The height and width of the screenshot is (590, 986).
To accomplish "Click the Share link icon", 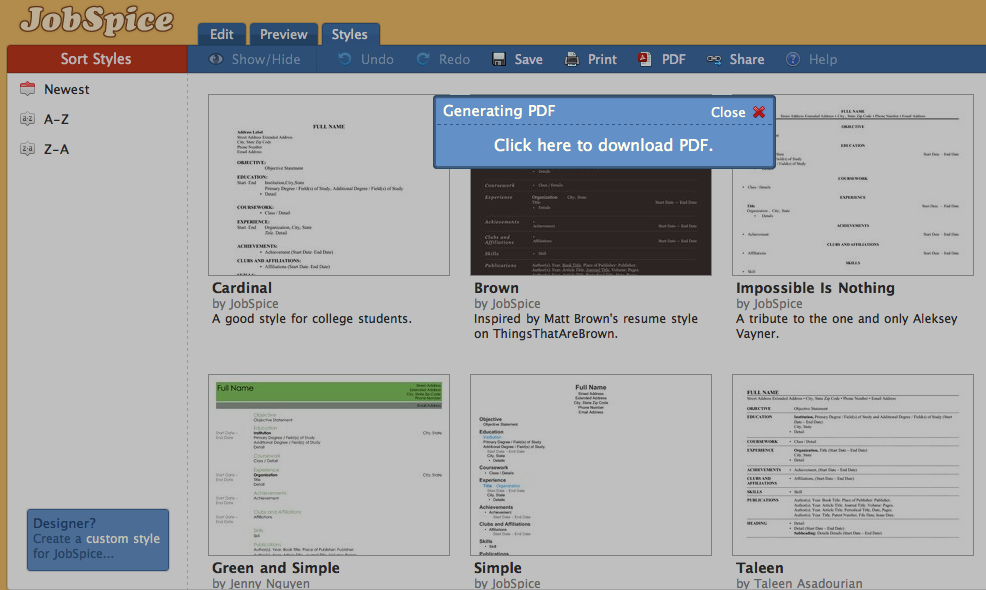I will [714, 59].
